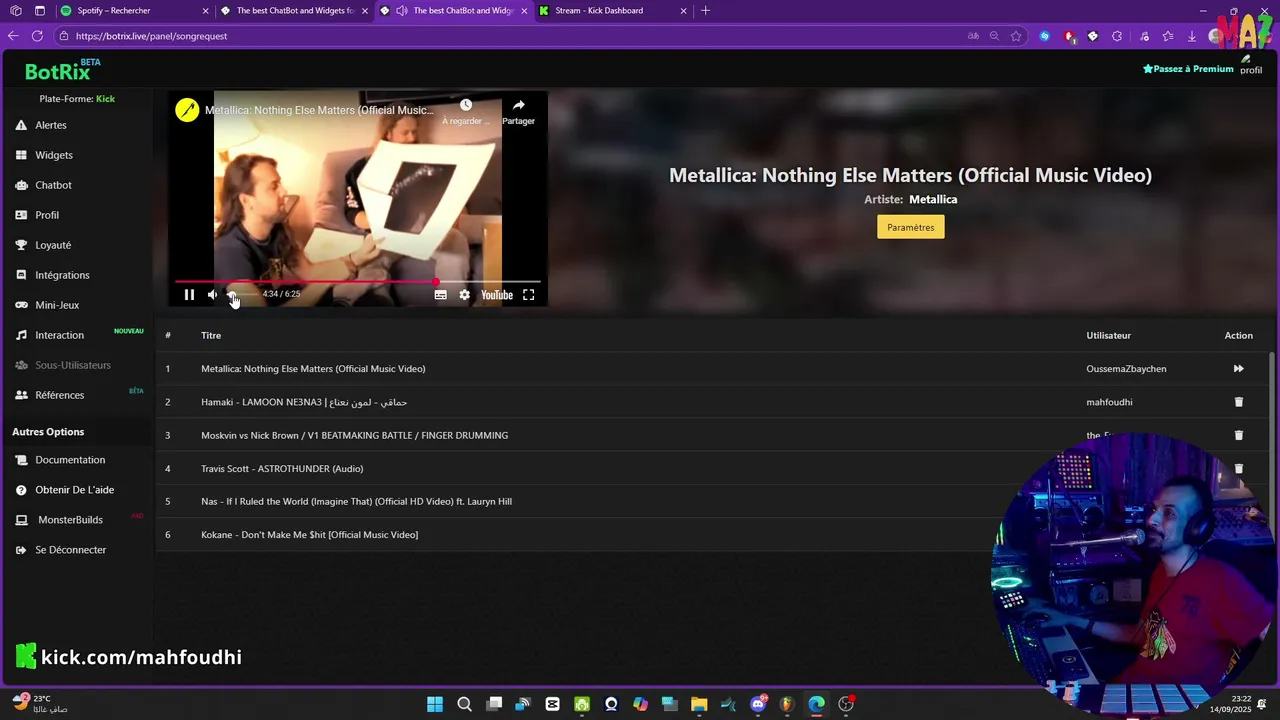Viewport: 1280px width, 720px height.
Task: Open Documentation link in sidebar
Action: coord(70,460)
